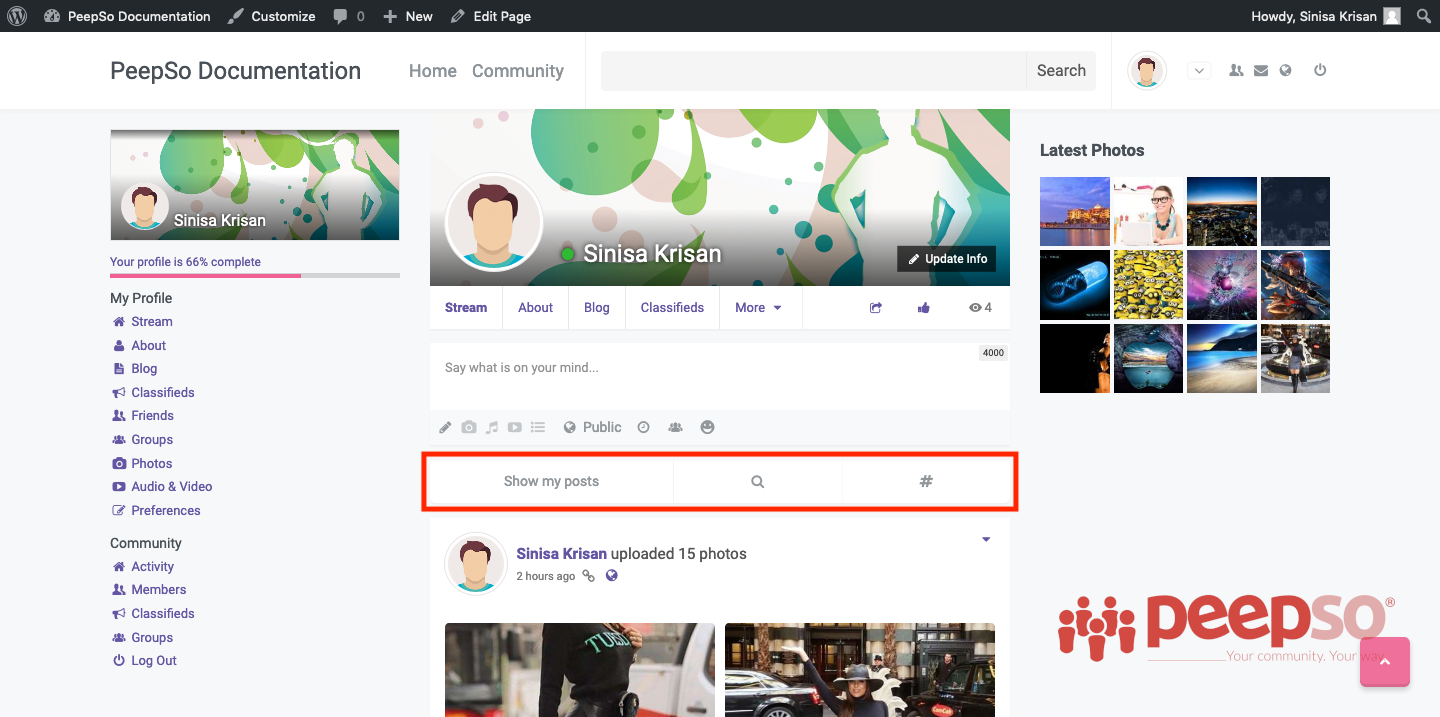
Task: Open the hashtag filter on the stream
Action: pyautogui.click(x=926, y=482)
